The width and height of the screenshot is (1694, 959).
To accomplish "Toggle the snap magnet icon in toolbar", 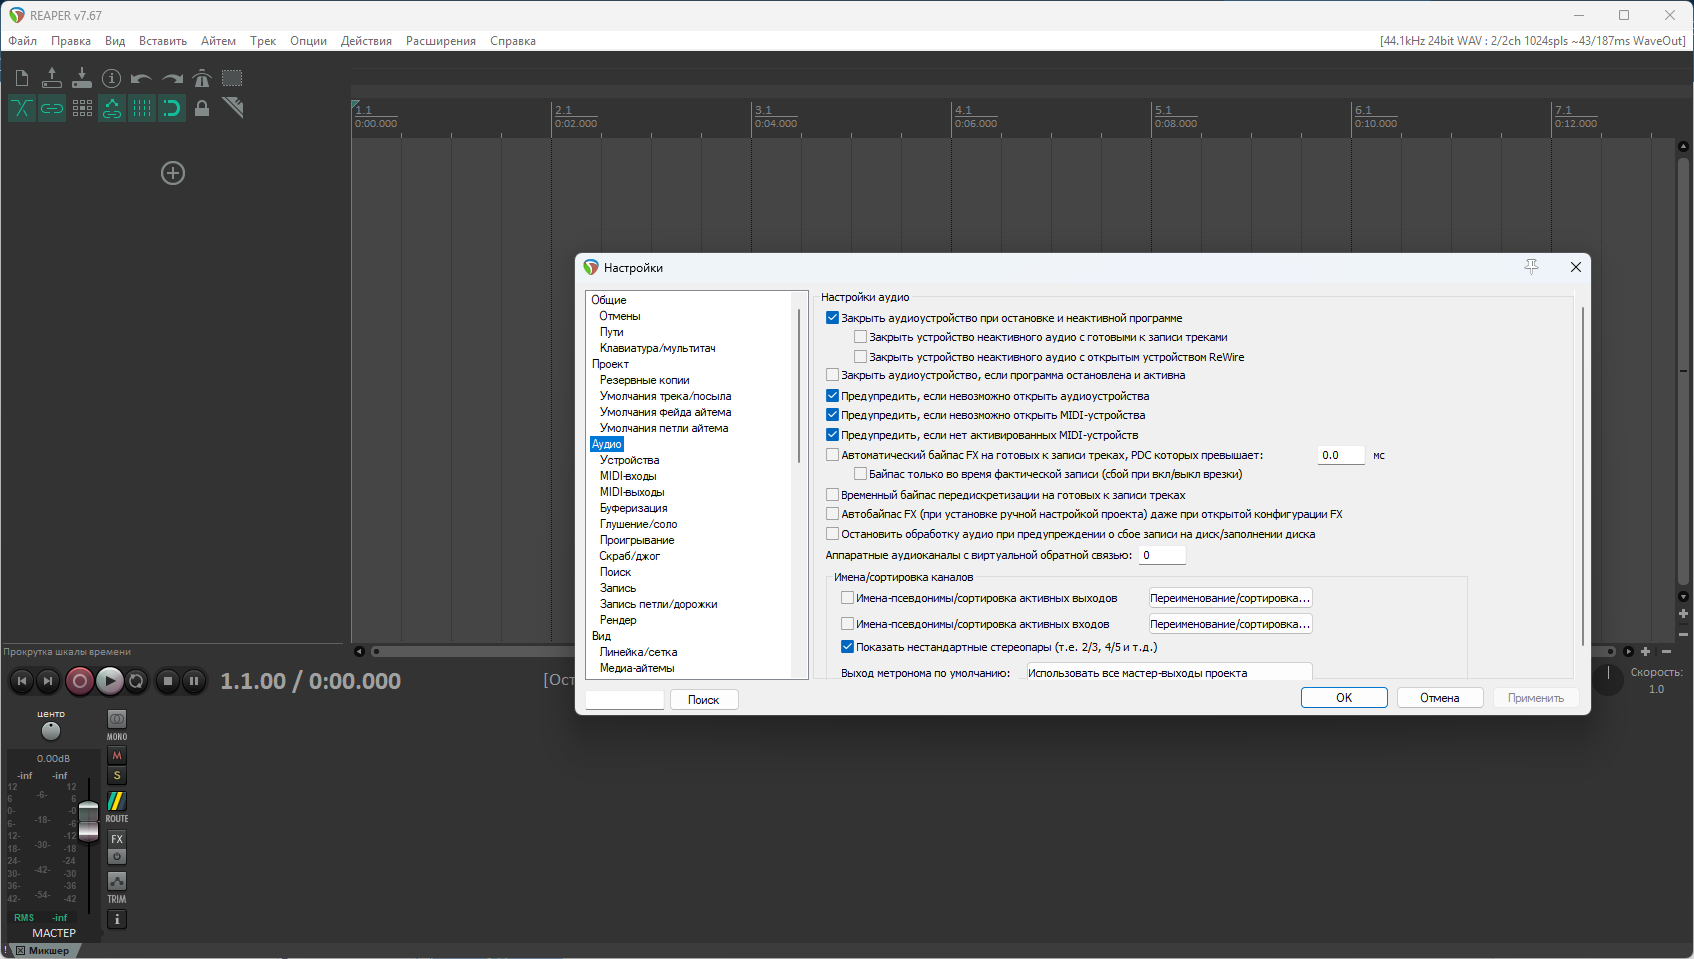I will pos(172,108).
